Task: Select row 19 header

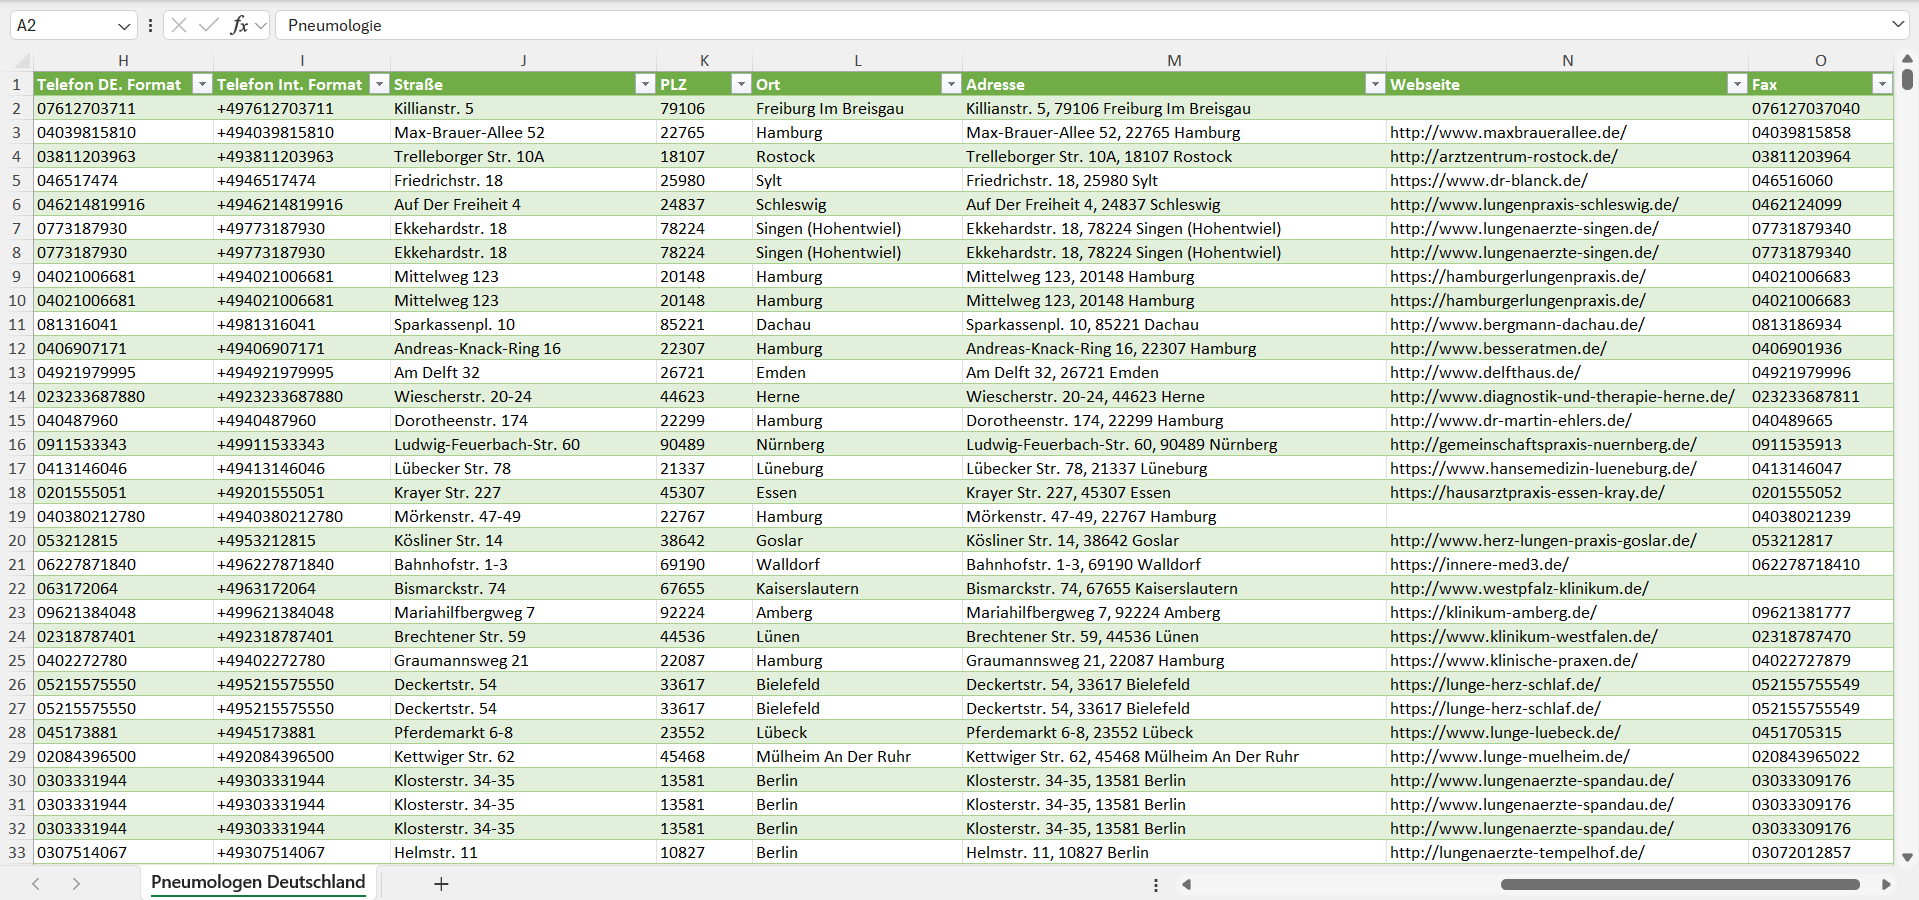Action: coord(16,516)
